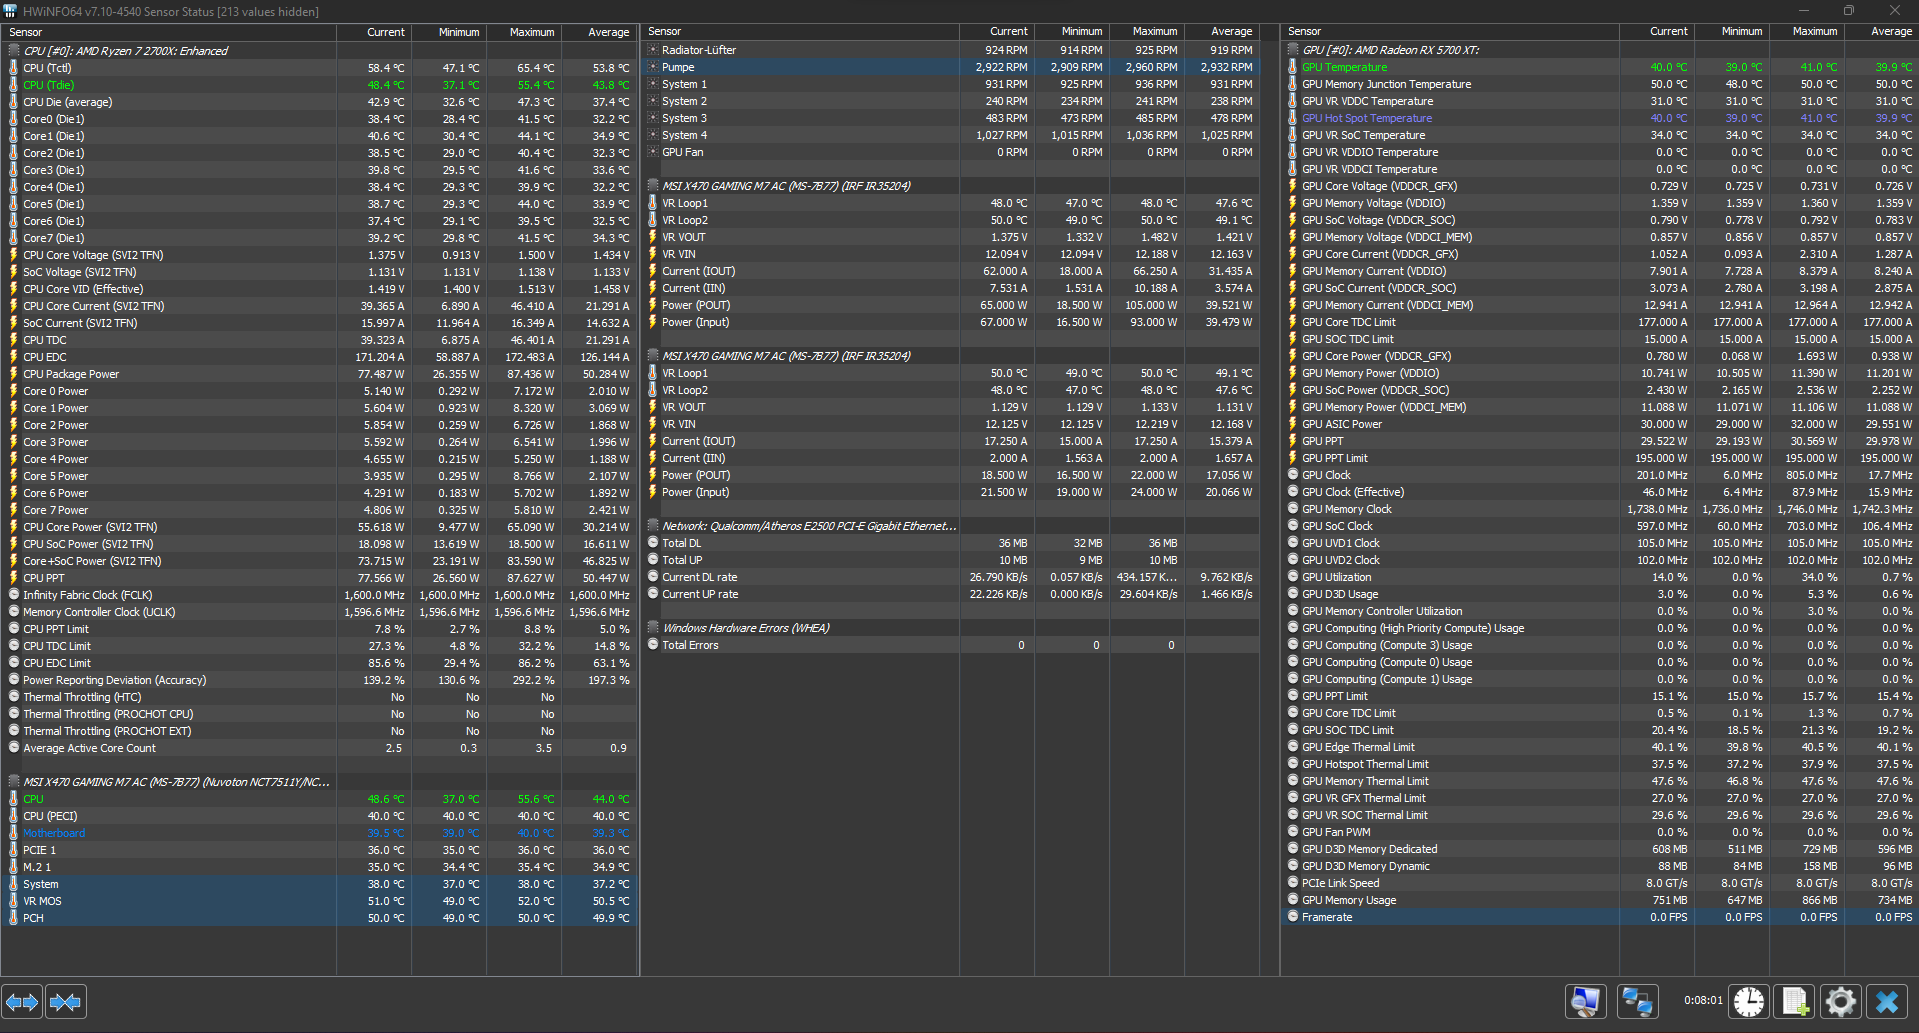Select the GPU Hot Spot Temperature row
This screenshot has width=1919, height=1033.
(x=1600, y=118)
